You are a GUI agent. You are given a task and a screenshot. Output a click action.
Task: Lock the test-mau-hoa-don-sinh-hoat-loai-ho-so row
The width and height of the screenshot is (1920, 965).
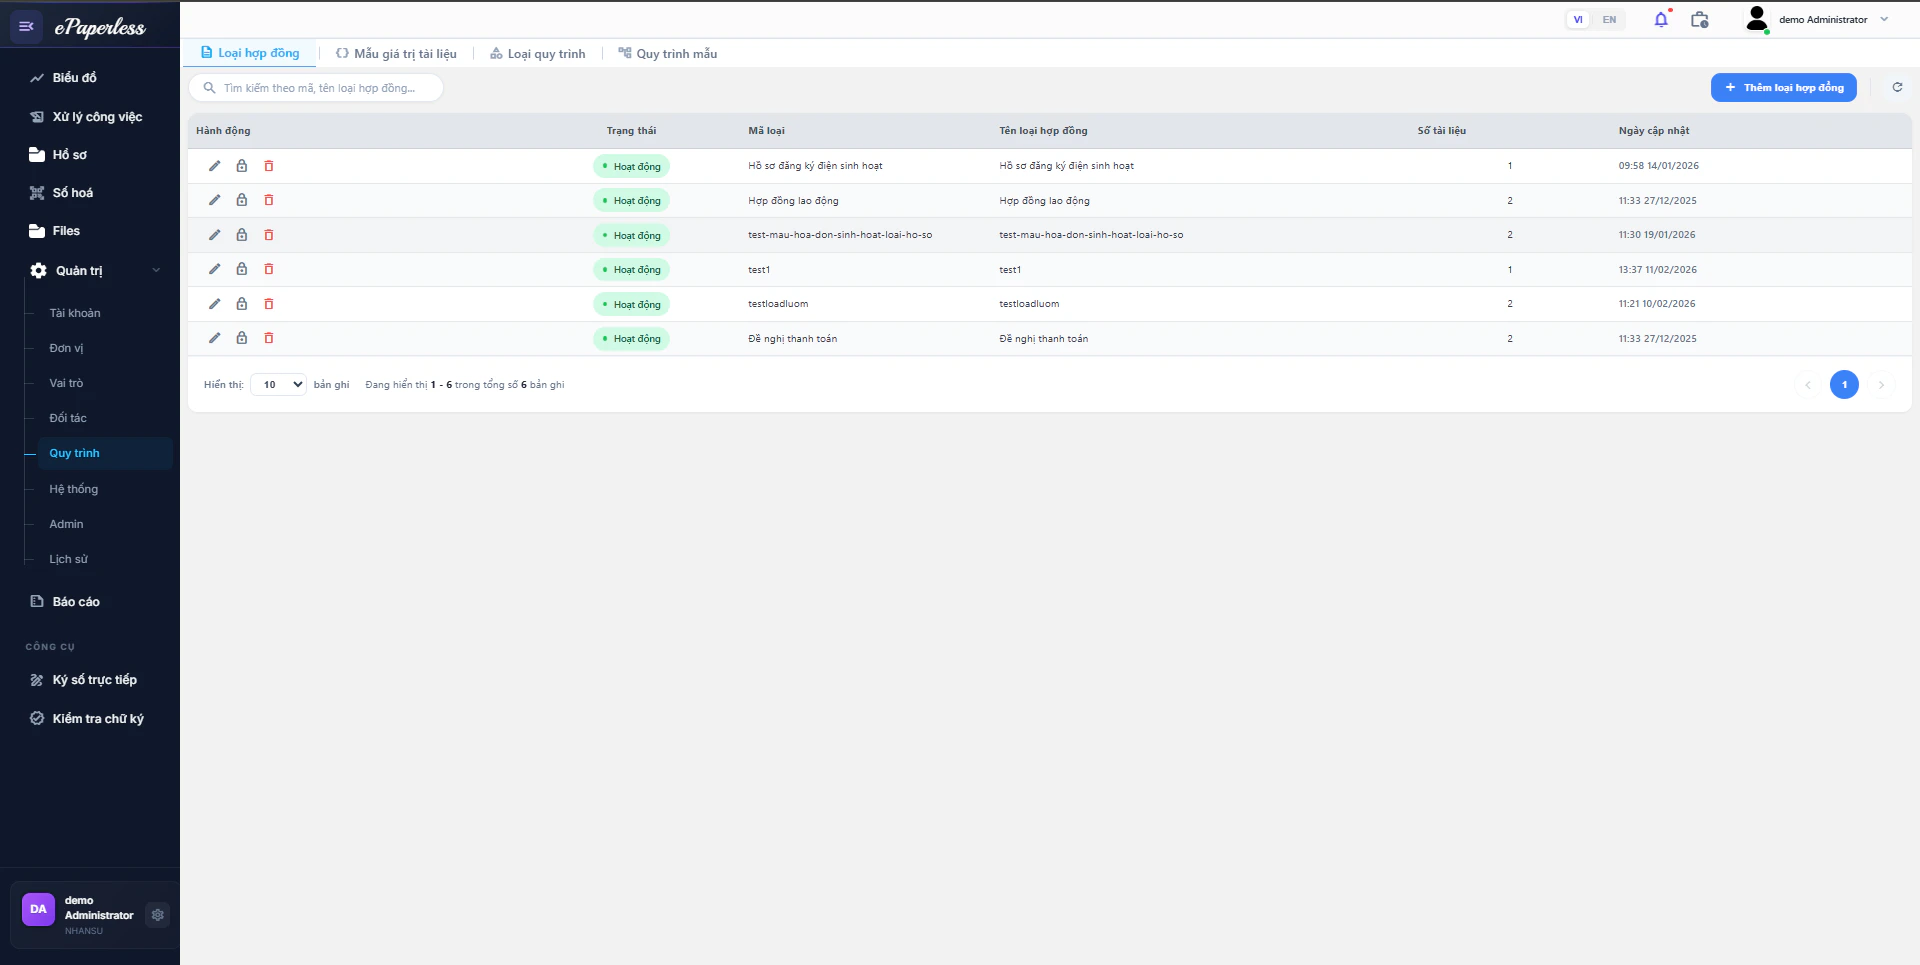tap(241, 235)
